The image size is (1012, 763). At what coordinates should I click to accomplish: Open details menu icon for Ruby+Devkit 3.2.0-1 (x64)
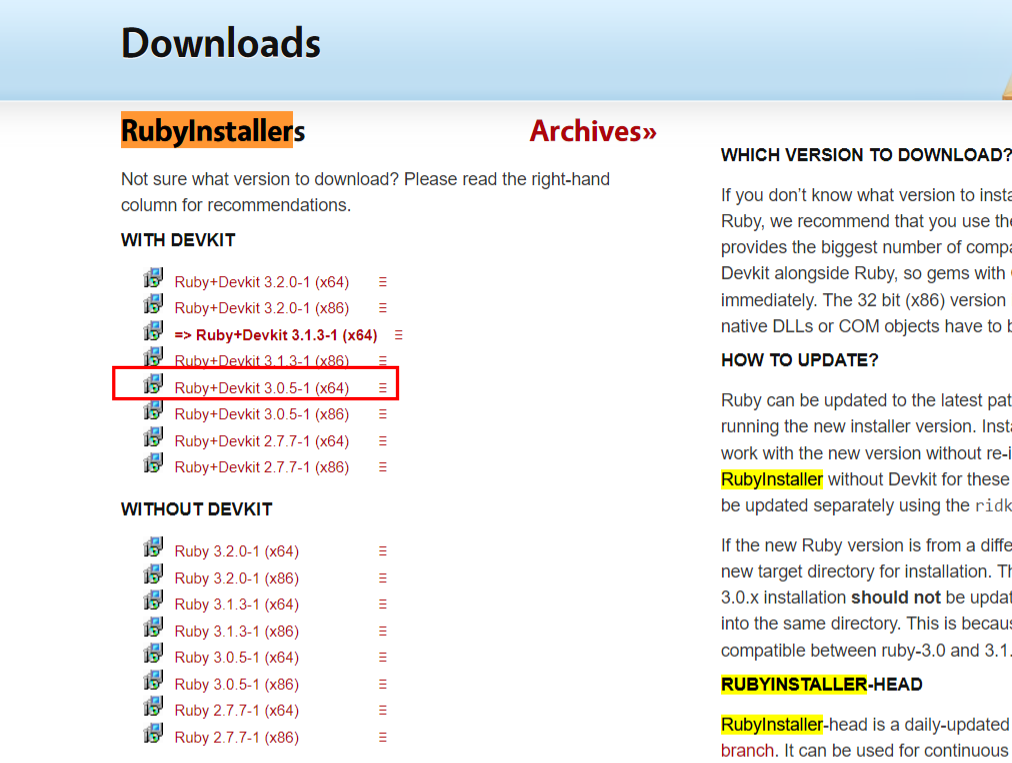coord(382,282)
